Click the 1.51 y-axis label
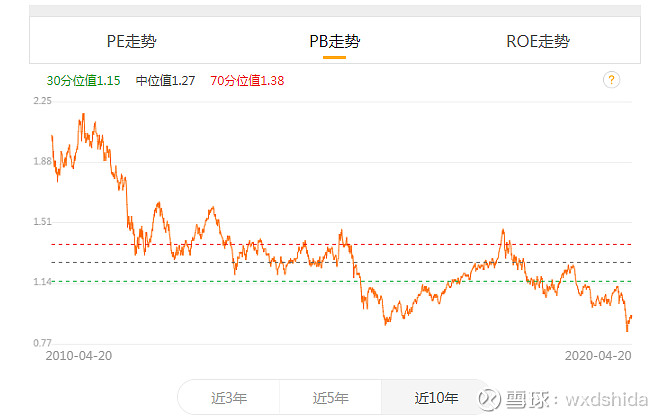The height and width of the screenshot is (420, 668). click(x=42, y=222)
